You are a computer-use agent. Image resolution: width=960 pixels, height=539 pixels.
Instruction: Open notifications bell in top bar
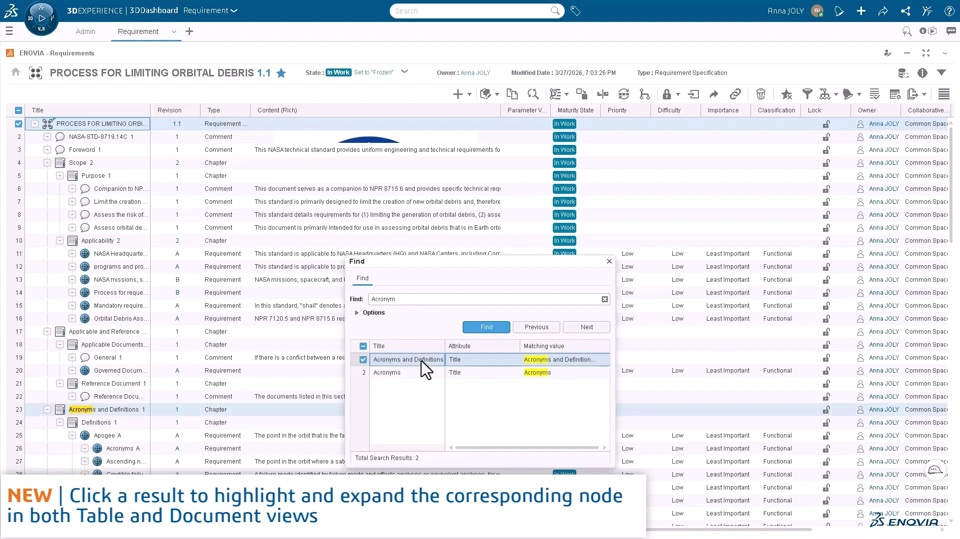(839, 11)
